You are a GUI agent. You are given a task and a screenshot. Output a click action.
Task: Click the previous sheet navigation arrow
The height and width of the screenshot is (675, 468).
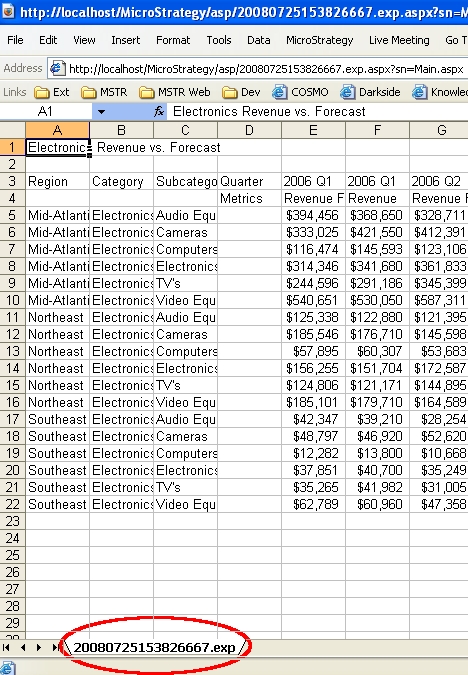coord(23,647)
